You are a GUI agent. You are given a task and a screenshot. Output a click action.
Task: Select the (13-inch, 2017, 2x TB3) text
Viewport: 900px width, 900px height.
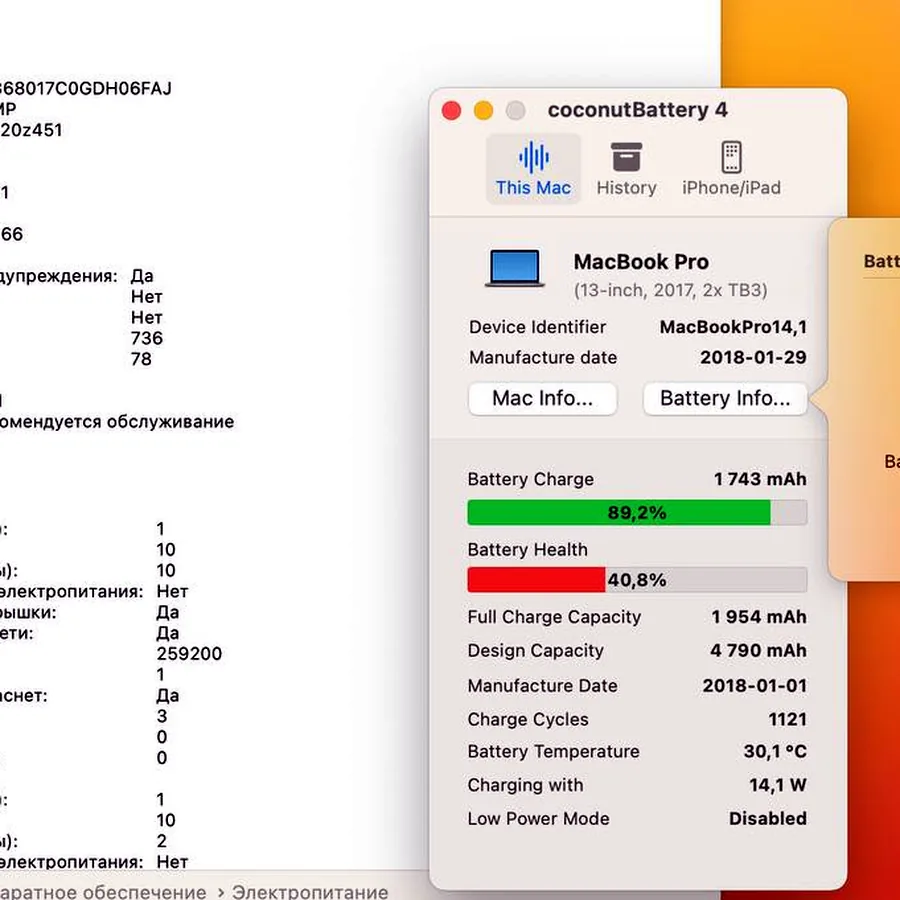670,290
